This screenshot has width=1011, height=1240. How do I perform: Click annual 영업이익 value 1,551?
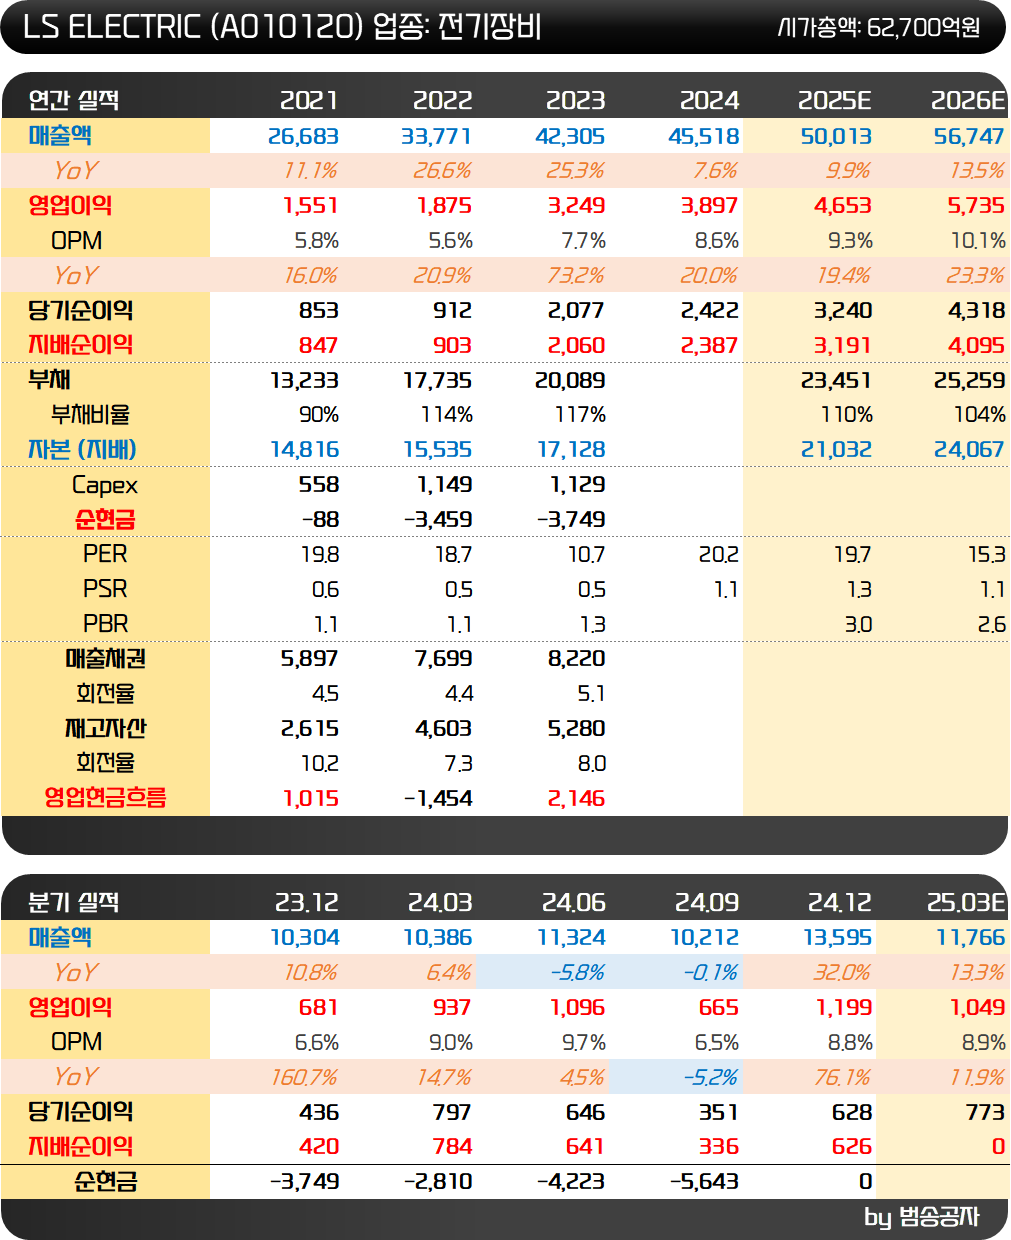(x=311, y=206)
